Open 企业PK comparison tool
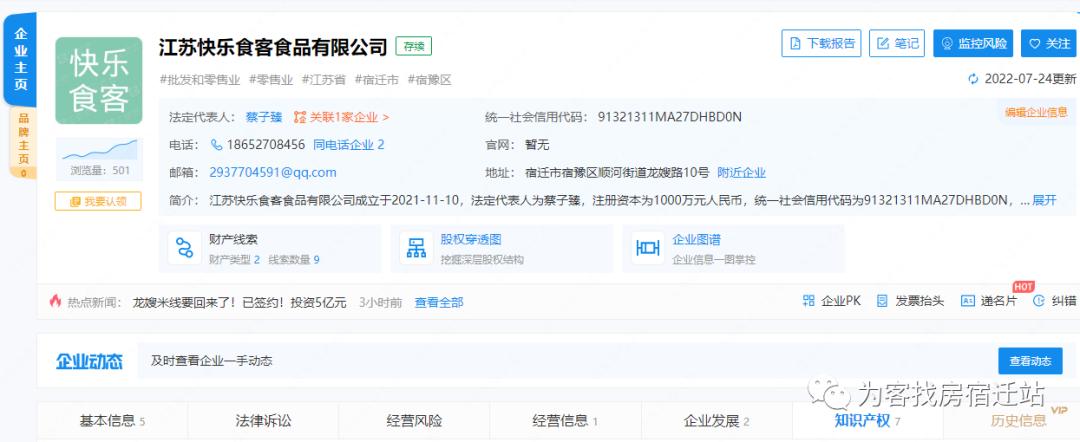This screenshot has width=1080, height=442. coord(831,301)
